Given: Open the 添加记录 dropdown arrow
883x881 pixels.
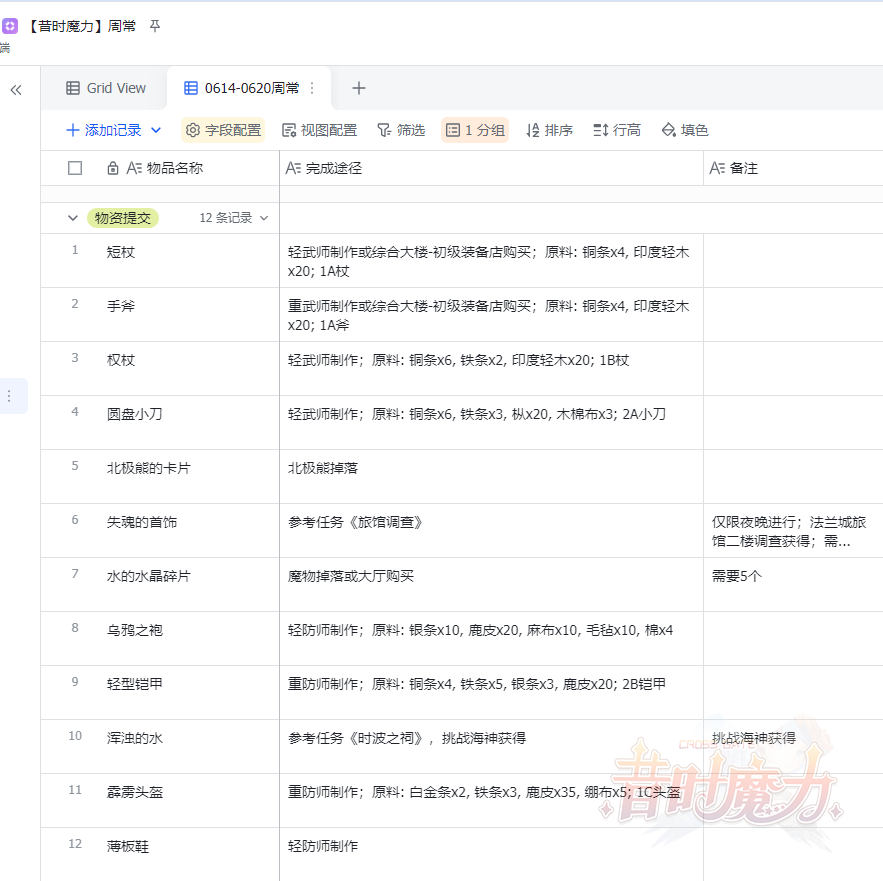Looking at the screenshot, I should [156, 130].
